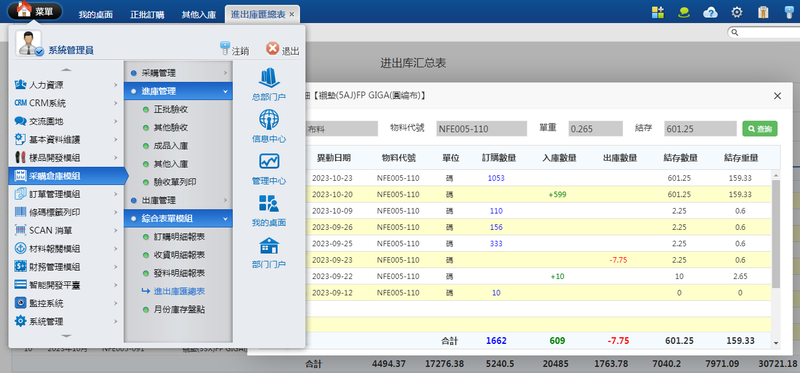Click the 材料報關模組 anchor icon

[20, 248]
